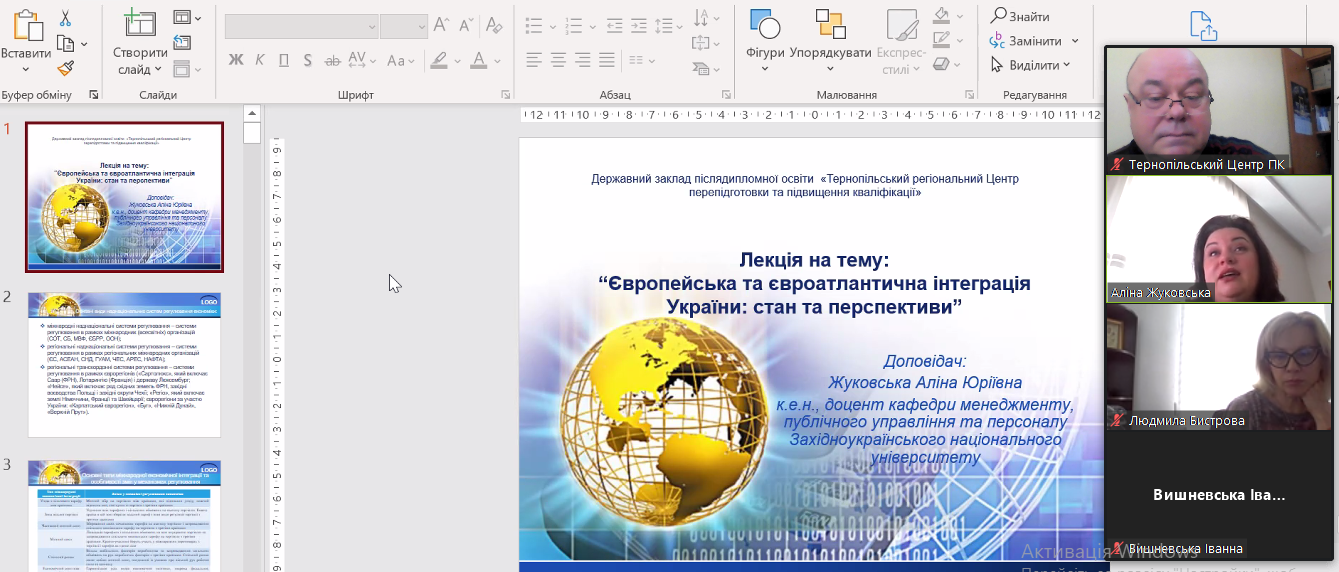Toggle align text right
The width and height of the screenshot is (1339, 572).
pos(582,60)
